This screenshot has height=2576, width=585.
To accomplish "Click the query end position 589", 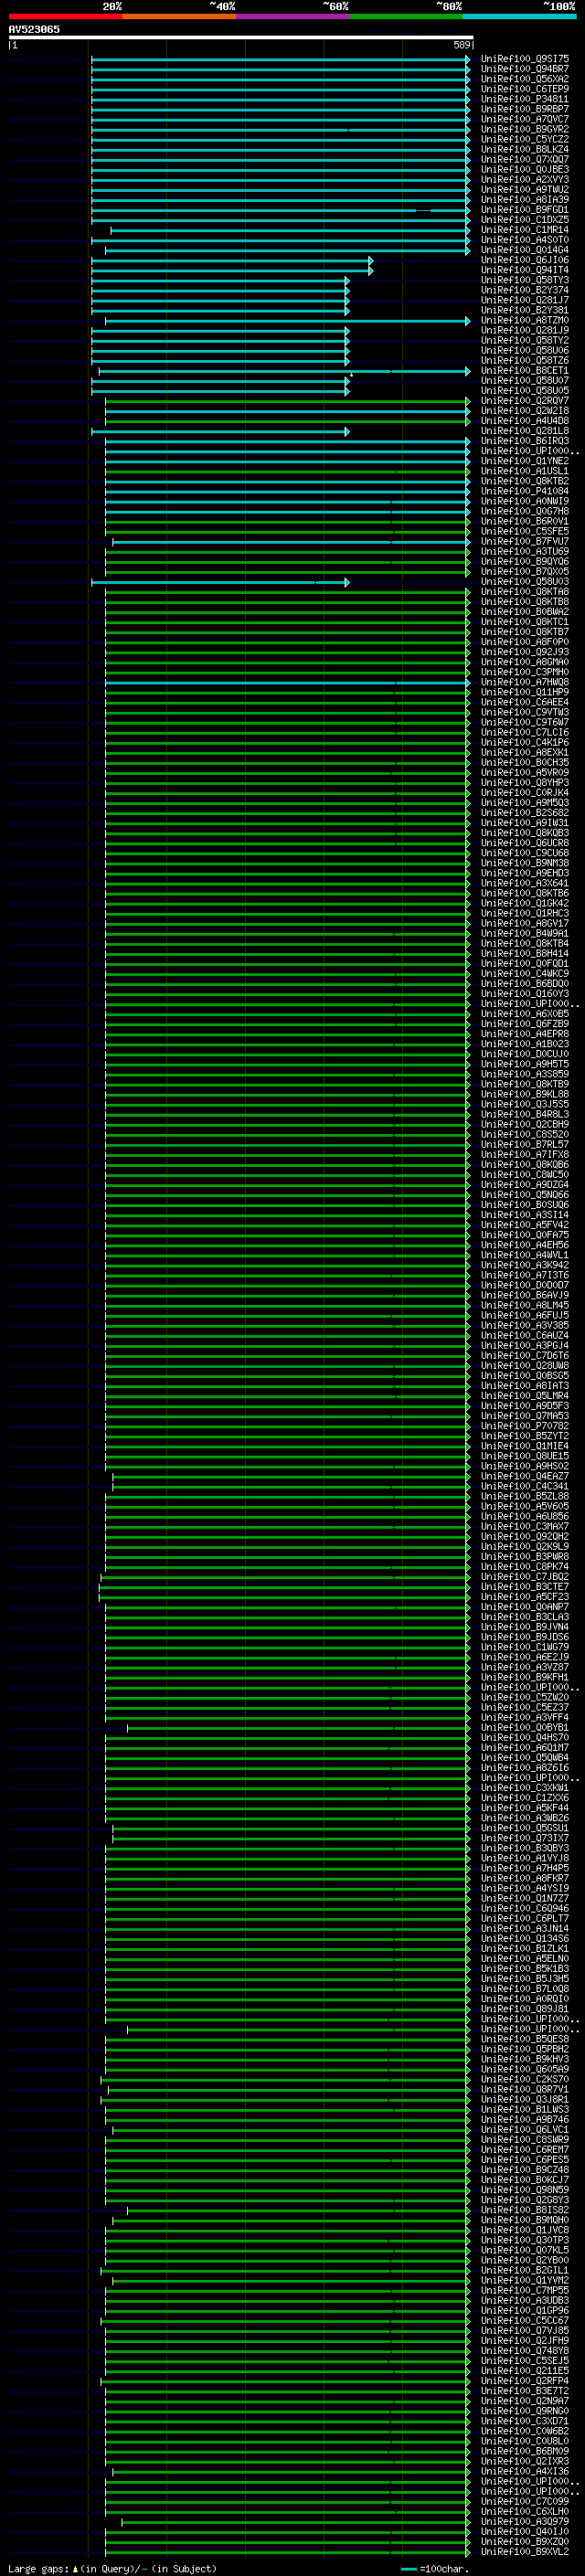I will click(x=461, y=45).
